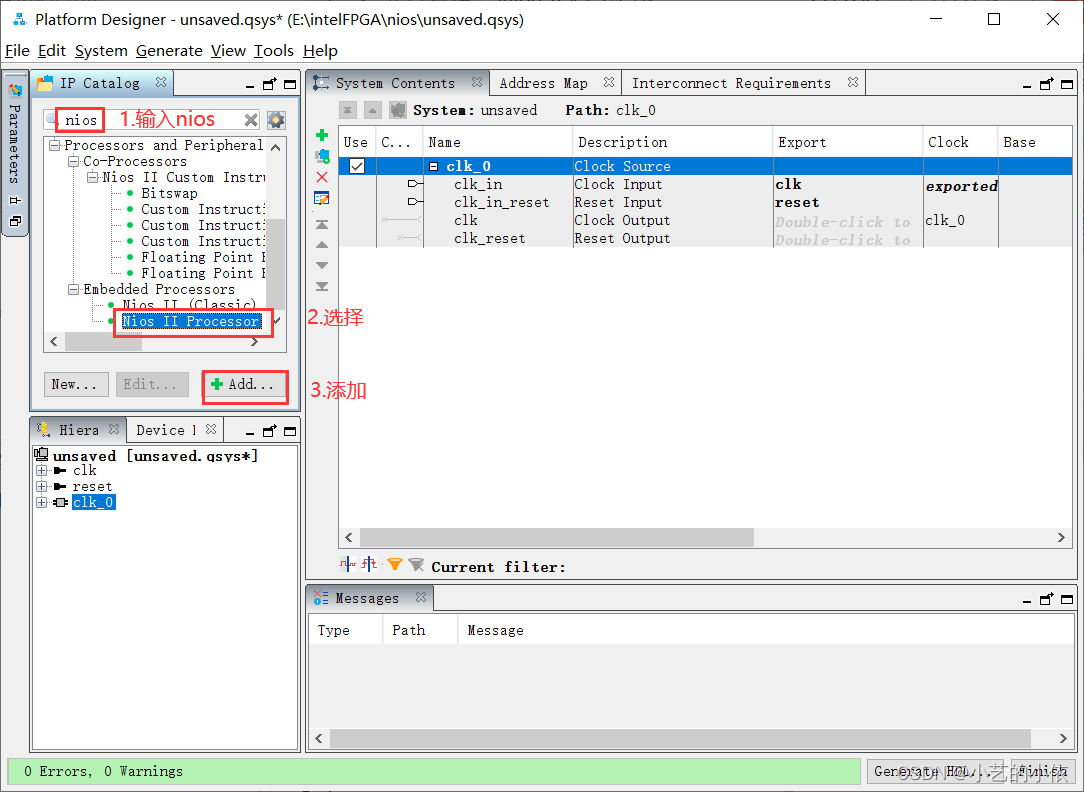Open the File menu

coord(17,50)
